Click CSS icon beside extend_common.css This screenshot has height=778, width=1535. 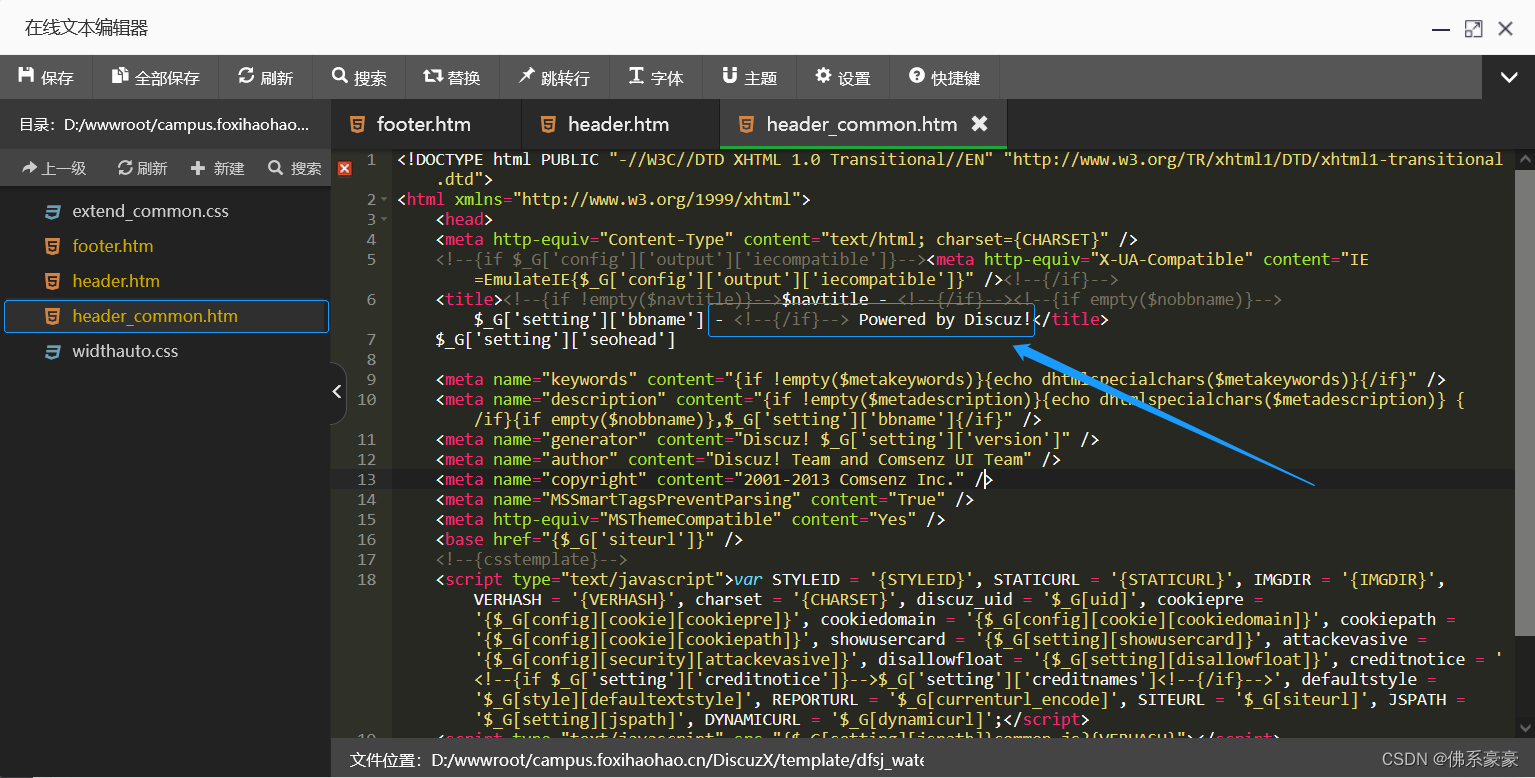tap(52, 211)
